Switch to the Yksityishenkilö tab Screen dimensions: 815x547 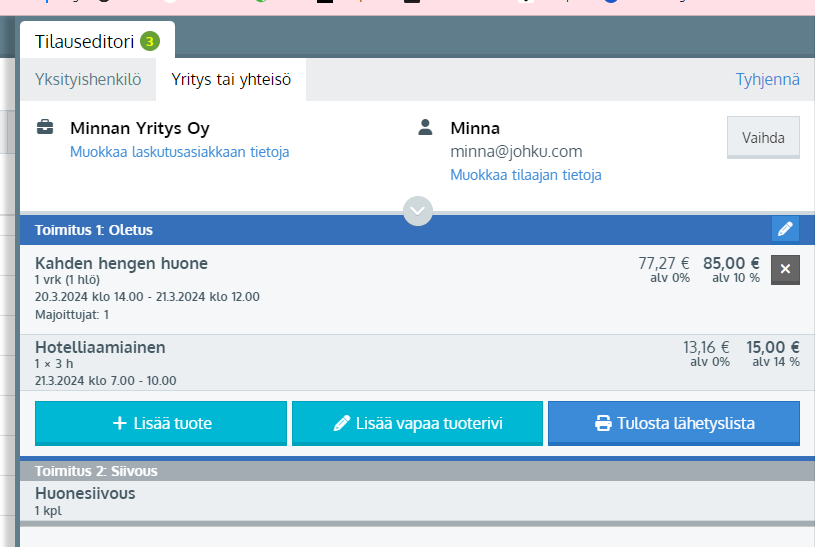pyautogui.click(x=88, y=80)
